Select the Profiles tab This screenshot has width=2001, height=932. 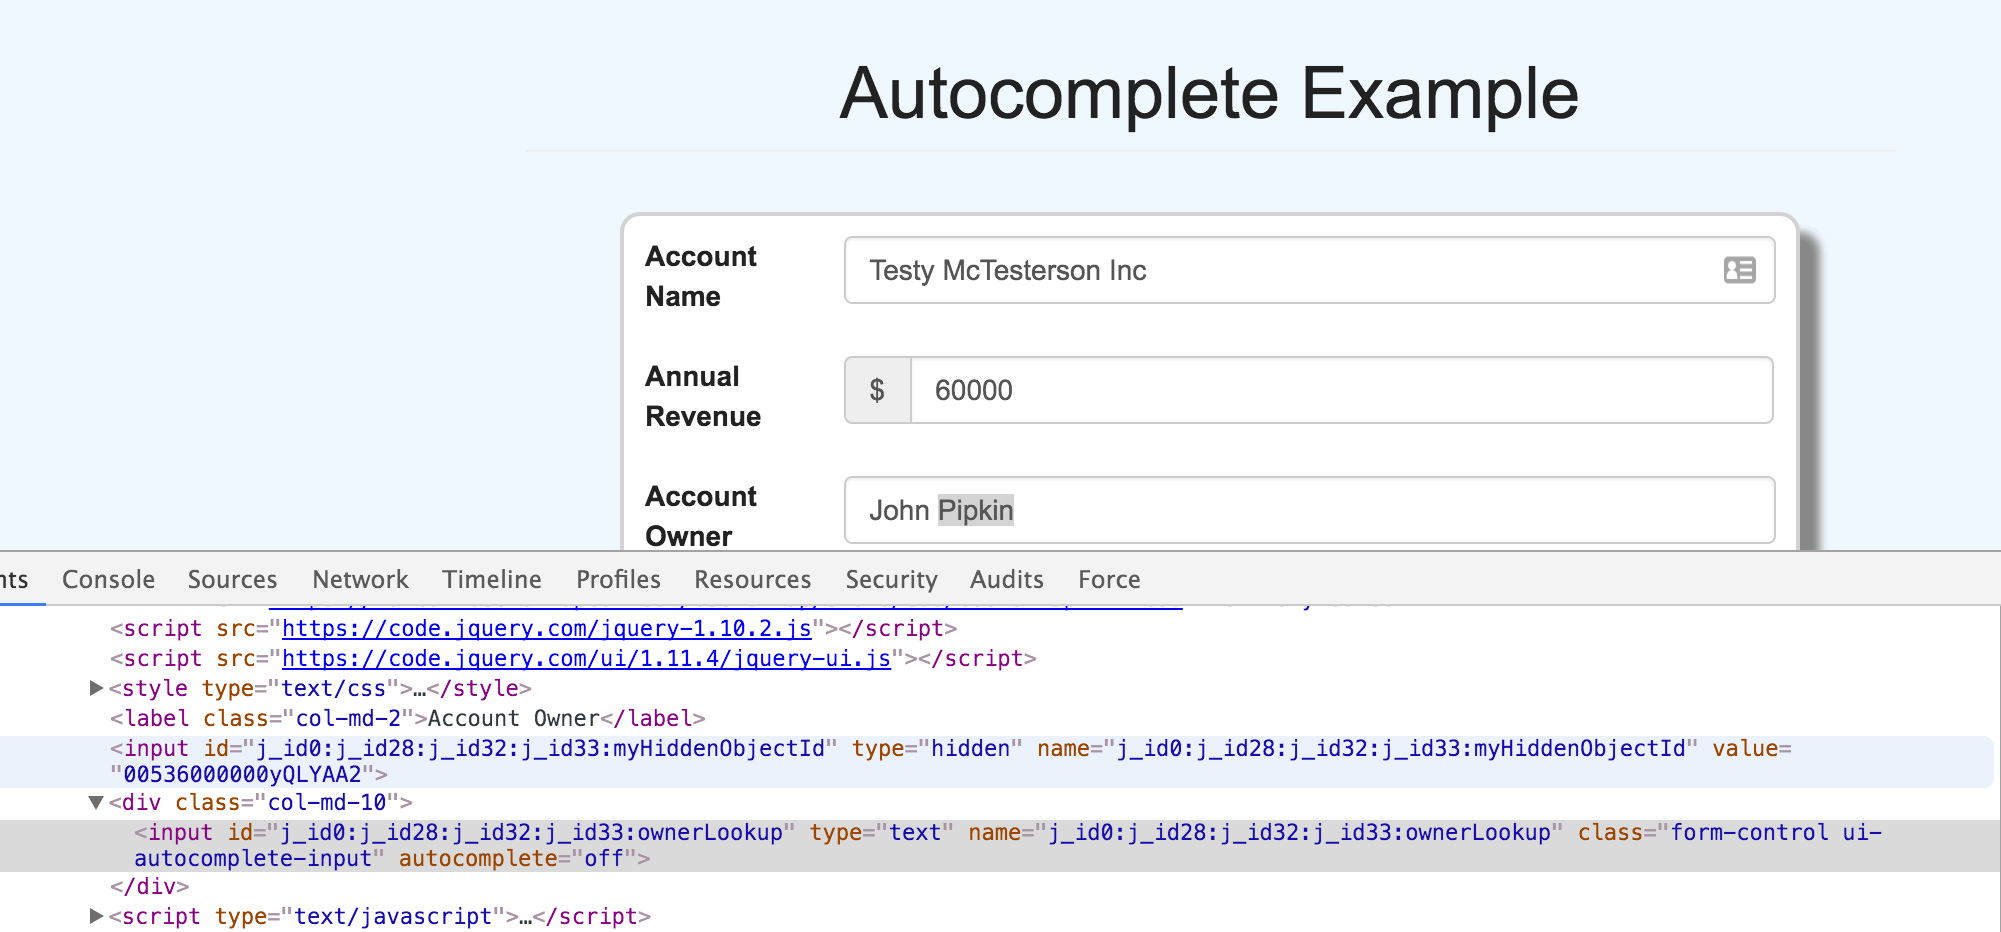pyautogui.click(x=618, y=579)
